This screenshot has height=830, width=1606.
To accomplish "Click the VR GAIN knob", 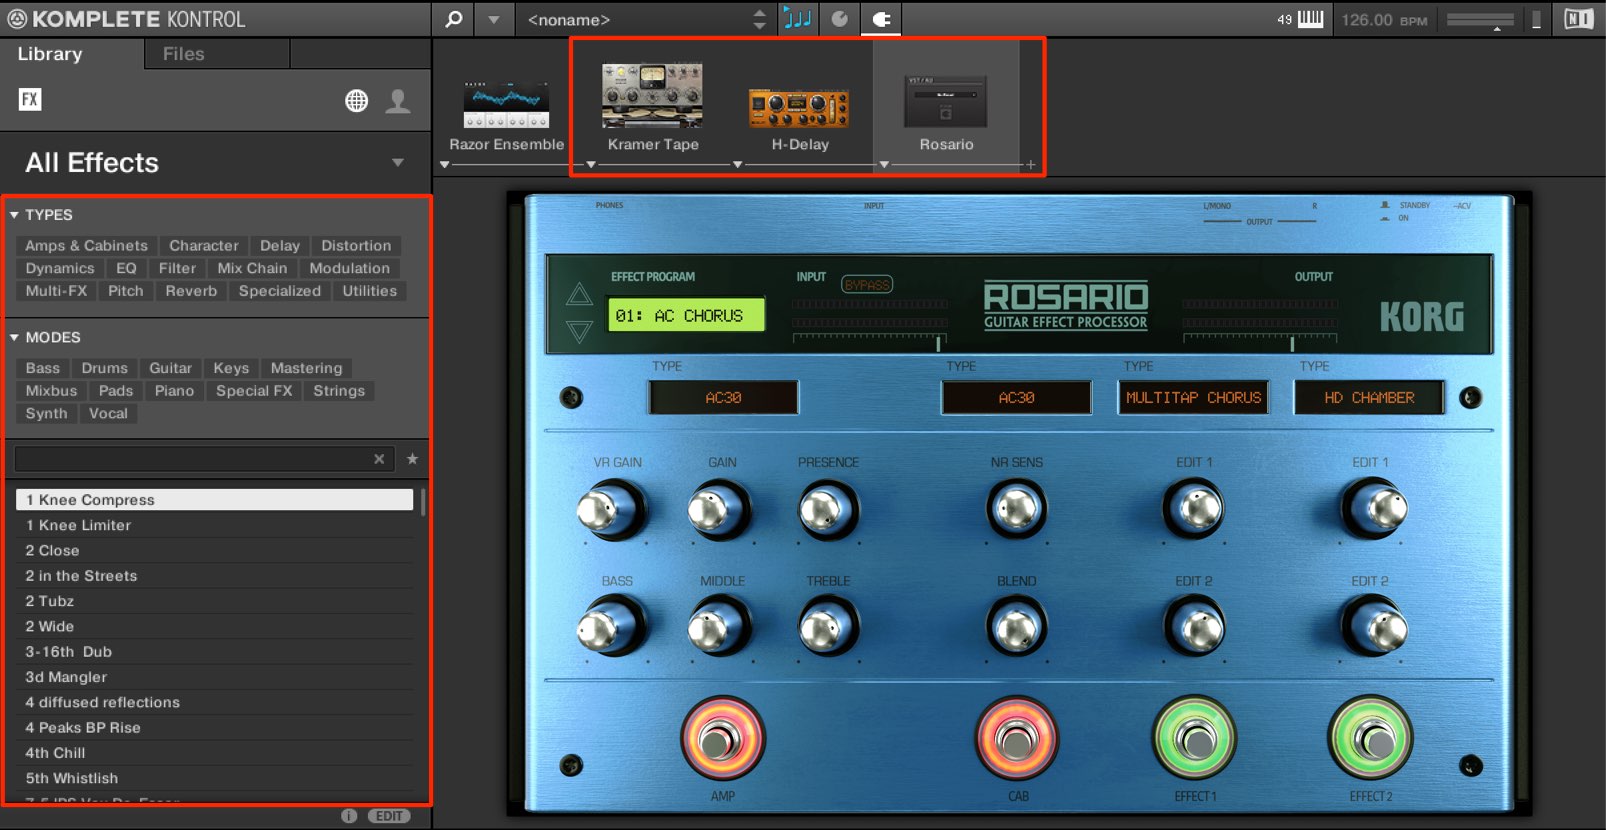I will (611, 510).
